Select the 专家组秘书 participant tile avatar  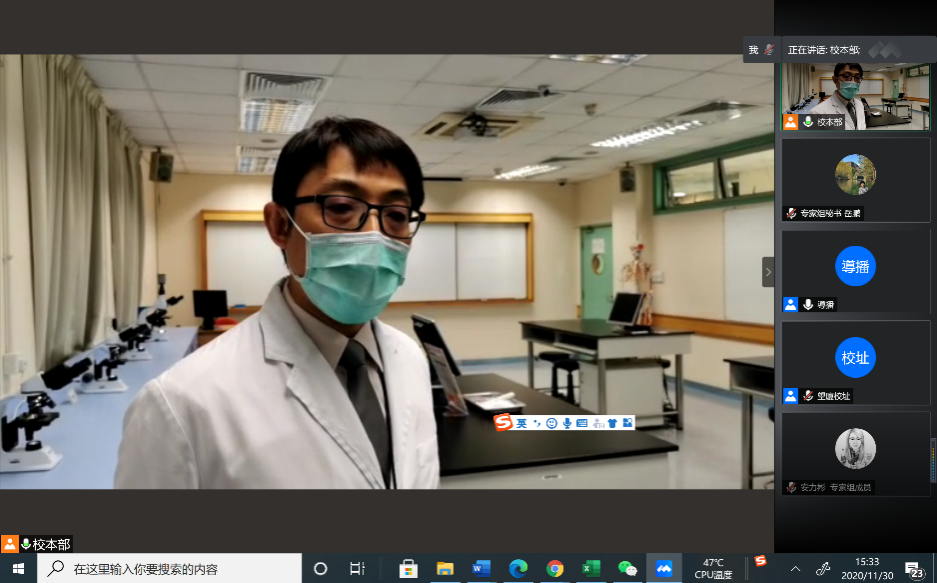point(855,174)
